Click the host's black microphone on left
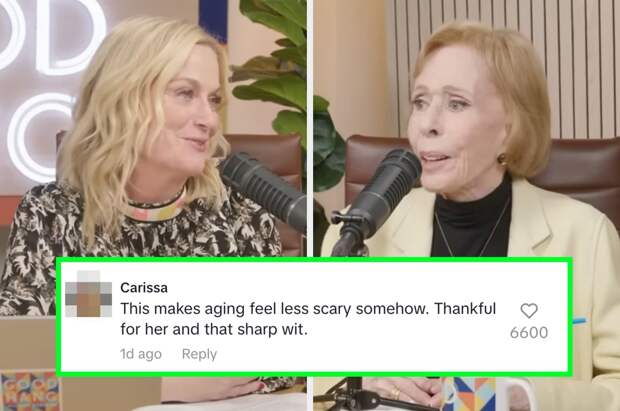 pos(264,191)
